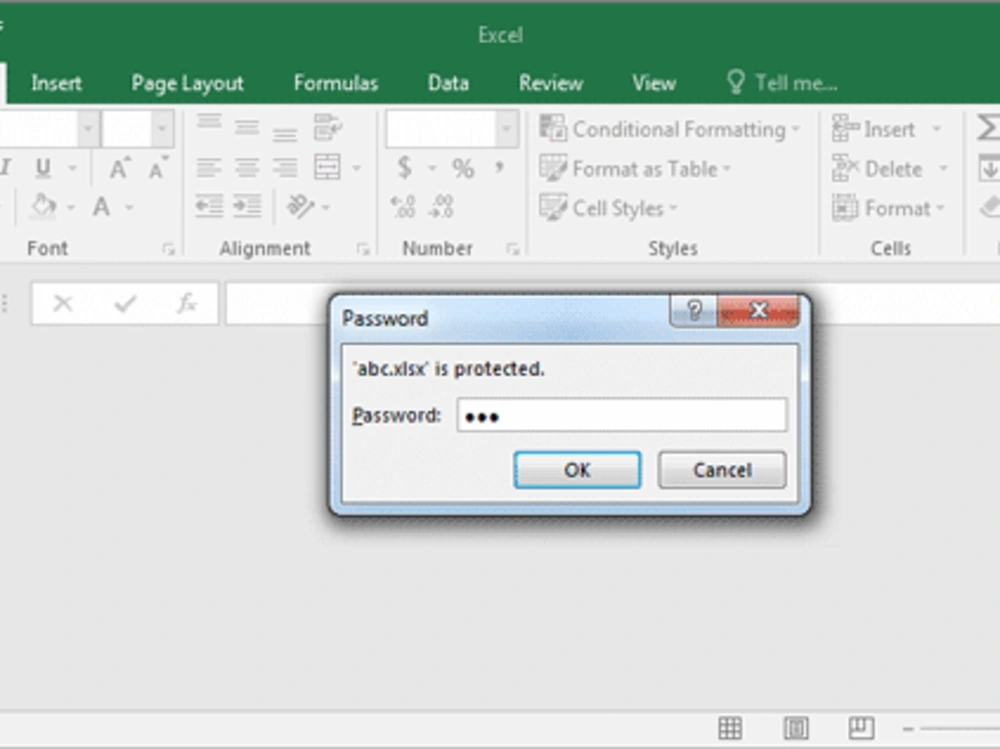Image resolution: width=1000 pixels, height=749 pixels.
Task: Click the Increase Indent icon
Action: pyautogui.click(x=247, y=207)
